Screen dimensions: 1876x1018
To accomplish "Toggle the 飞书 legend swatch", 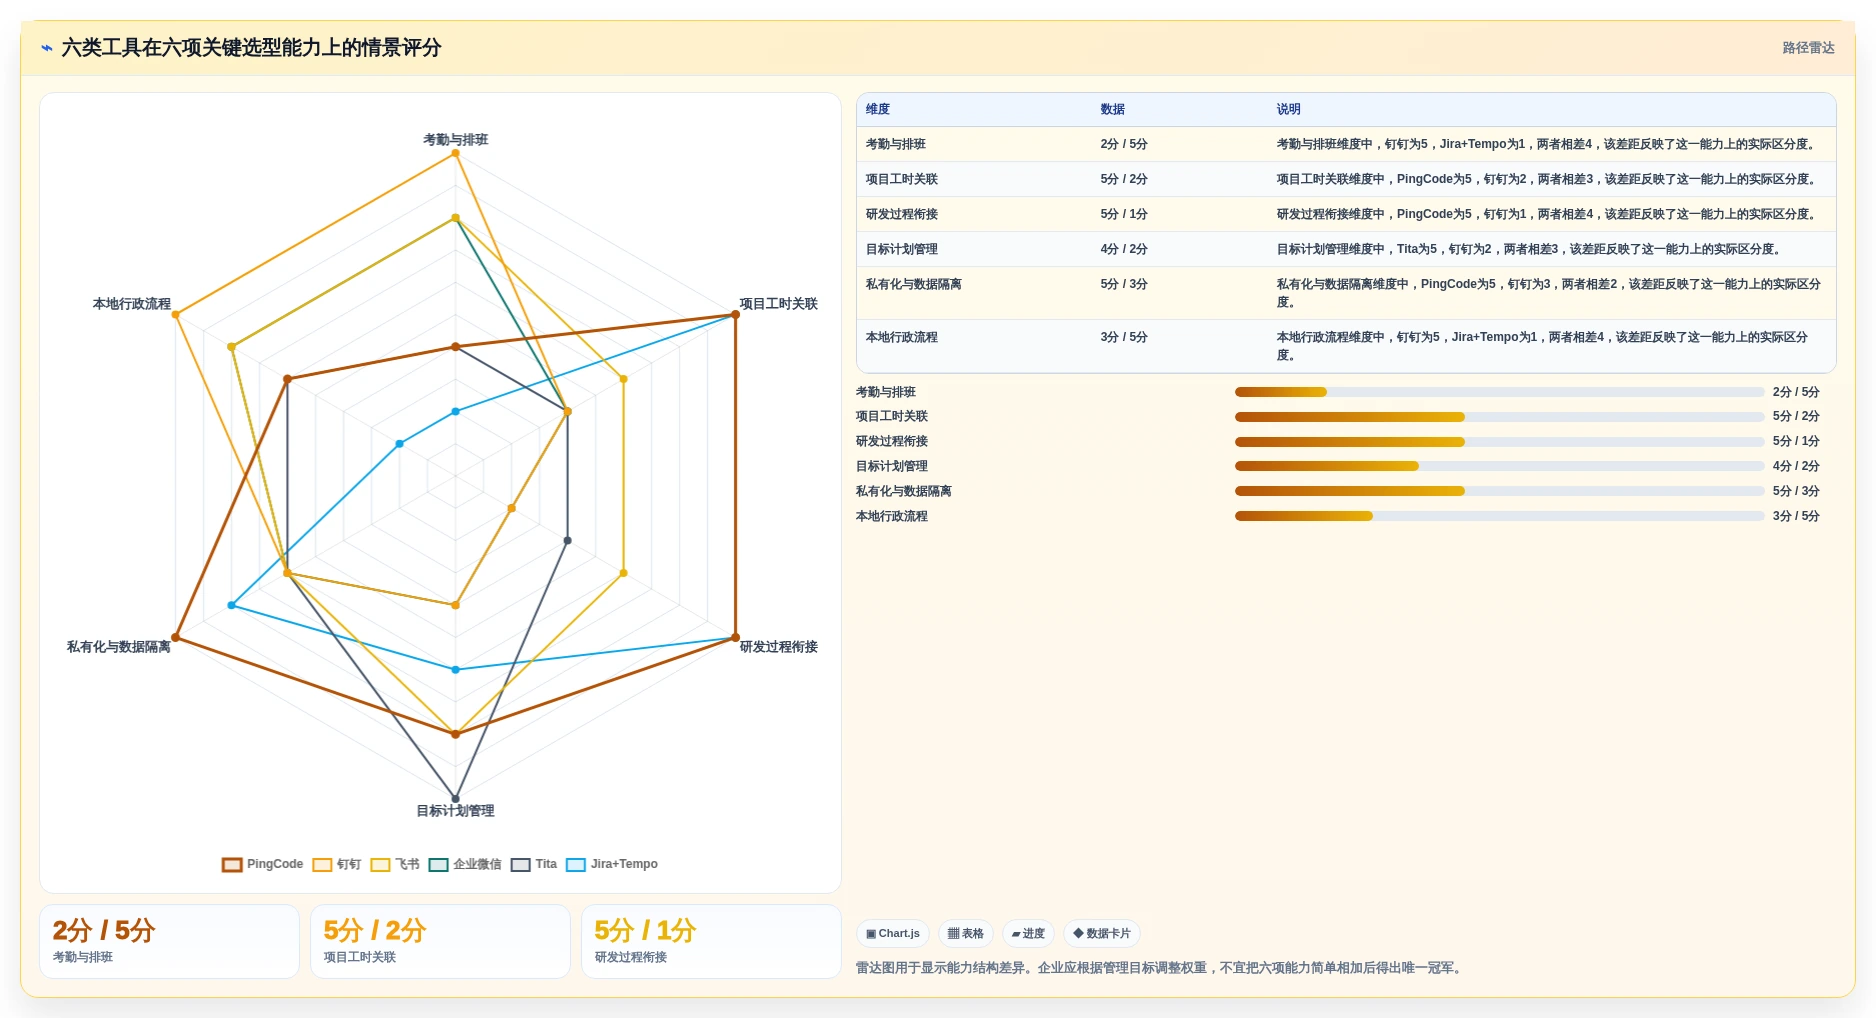I will coord(380,865).
